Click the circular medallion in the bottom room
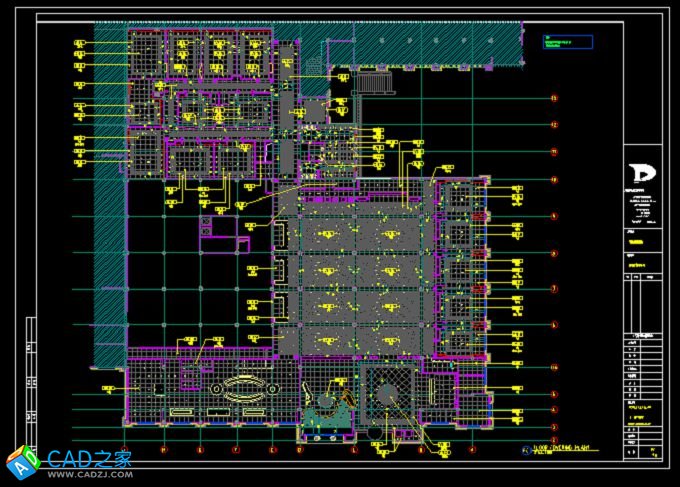The width and height of the screenshot is (680, 487). (x=389, y=392)
